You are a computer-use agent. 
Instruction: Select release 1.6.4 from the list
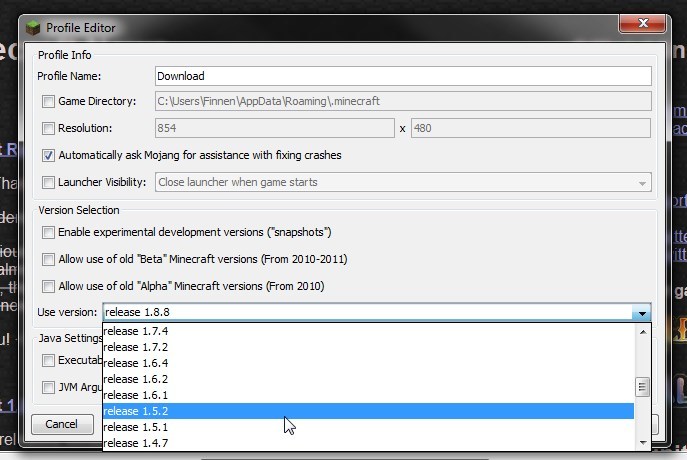[368, 363]
